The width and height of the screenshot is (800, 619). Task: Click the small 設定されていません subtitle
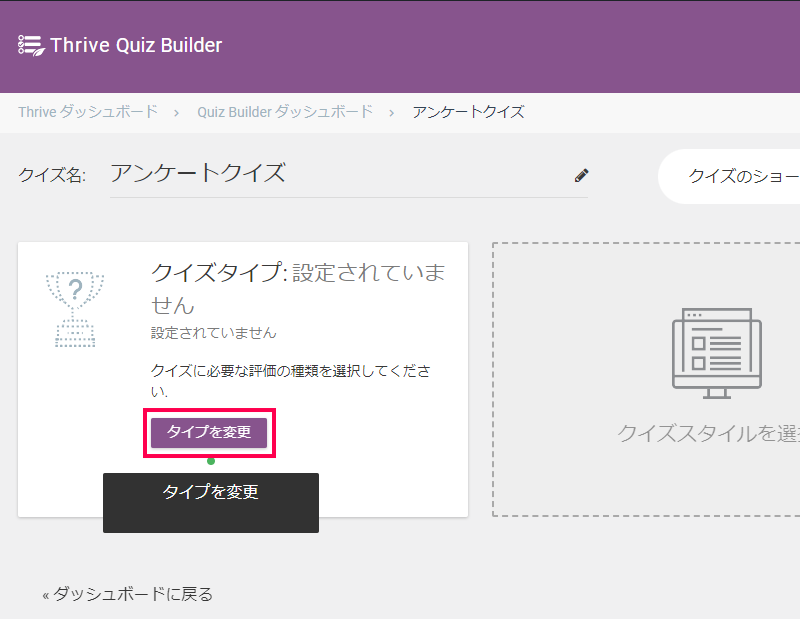(x=214, y=333)
